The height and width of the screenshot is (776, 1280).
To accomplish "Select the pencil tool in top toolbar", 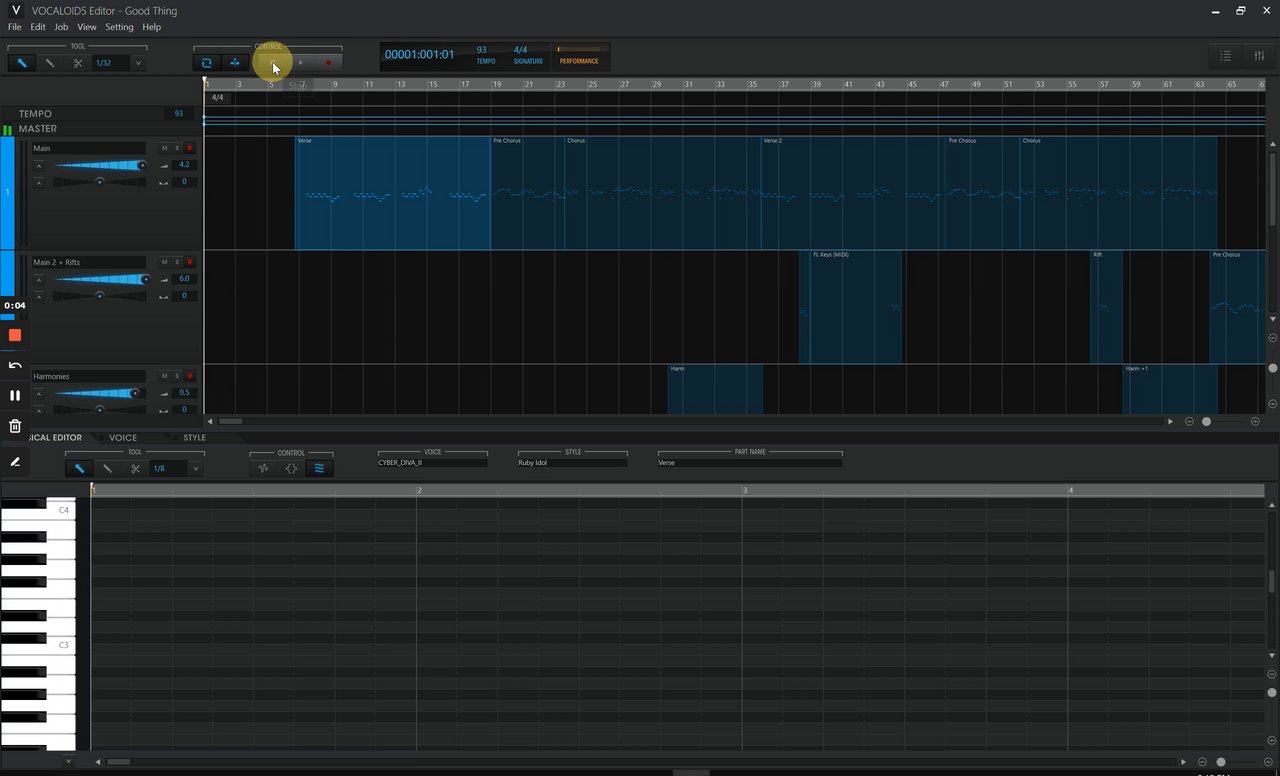I will coord(21,63).
